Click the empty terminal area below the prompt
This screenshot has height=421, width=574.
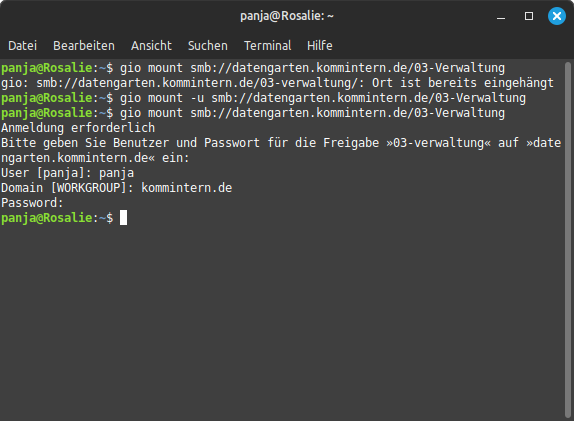pos(282,322)
